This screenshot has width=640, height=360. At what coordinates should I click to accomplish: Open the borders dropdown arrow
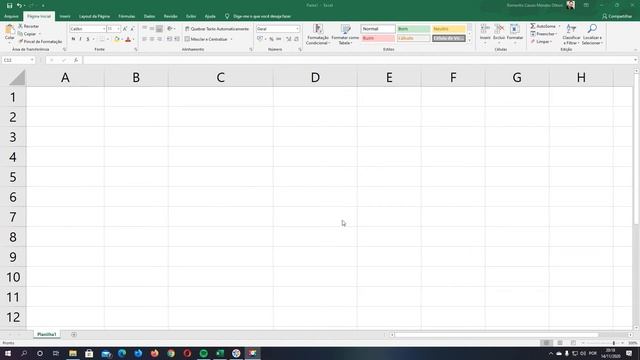click(x=108, y=39)
